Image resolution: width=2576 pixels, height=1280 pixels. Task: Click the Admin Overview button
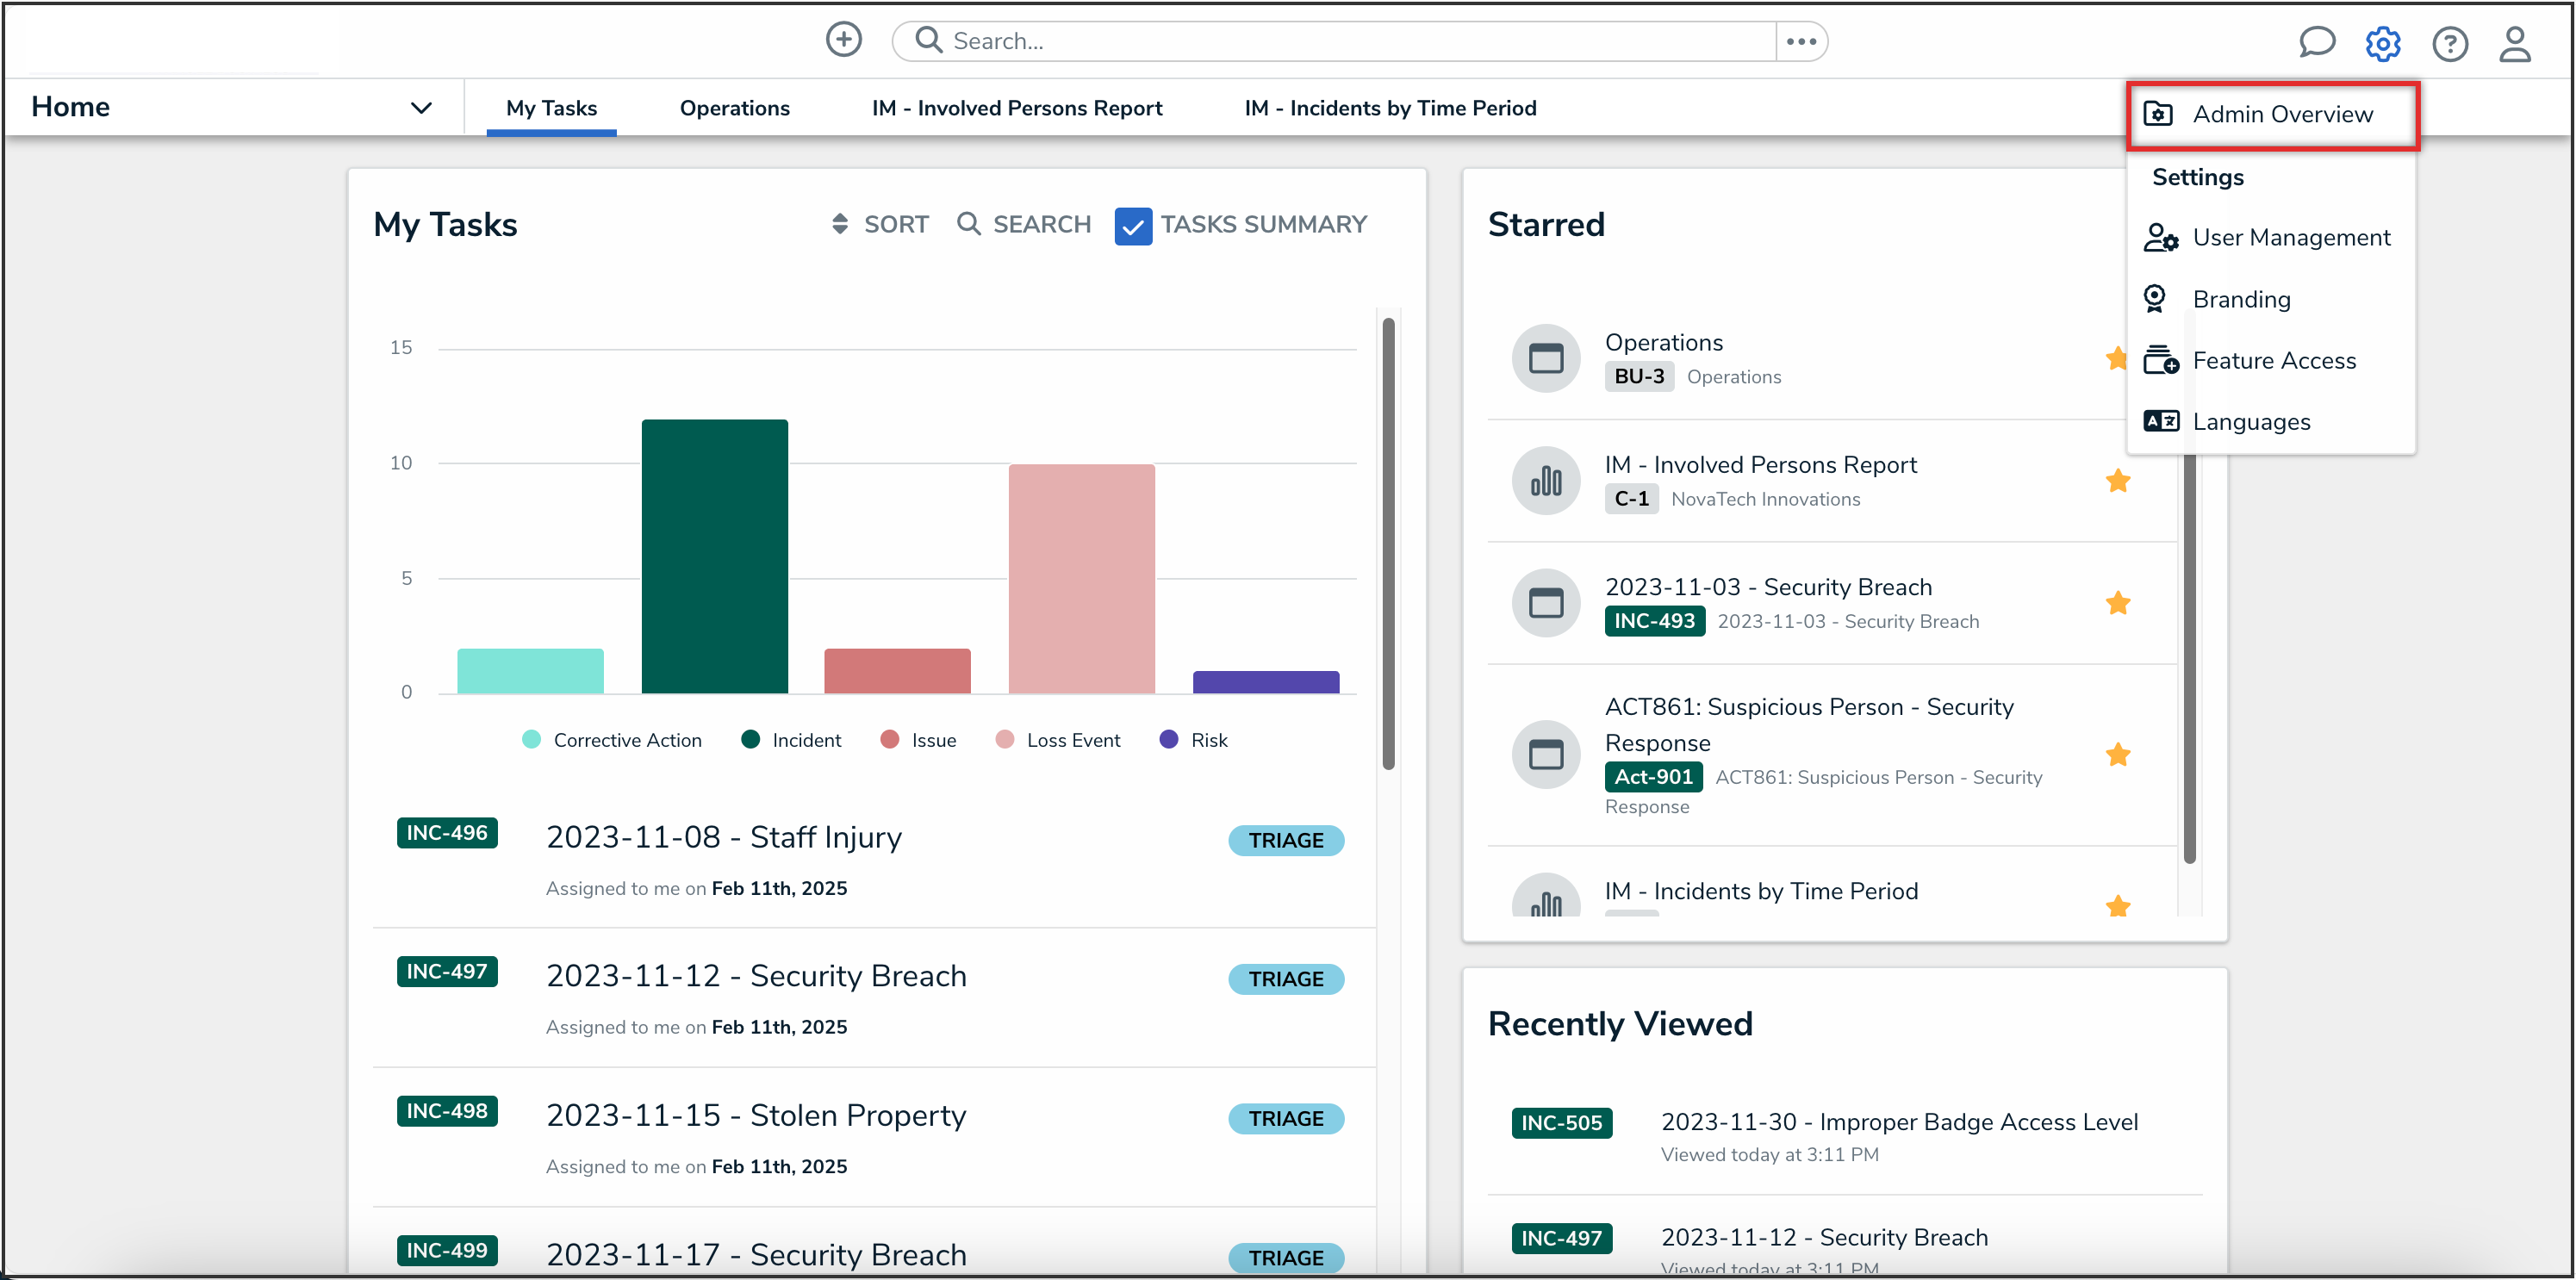coord(2272,113)
